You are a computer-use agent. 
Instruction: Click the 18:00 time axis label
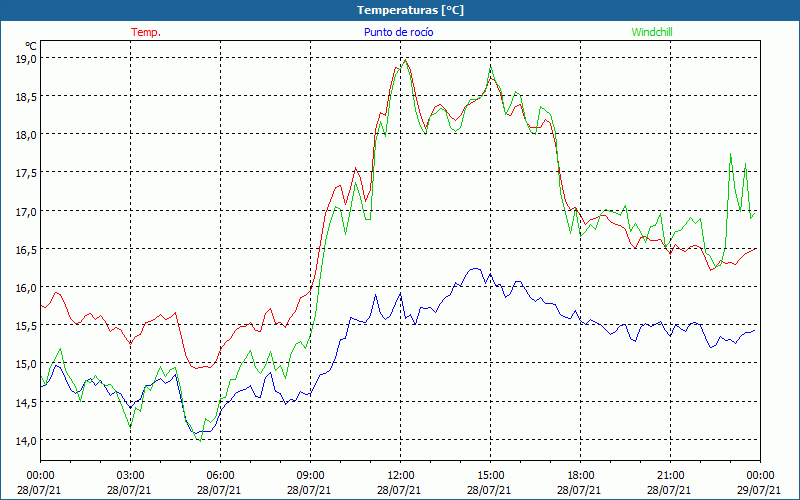[580, 475]
